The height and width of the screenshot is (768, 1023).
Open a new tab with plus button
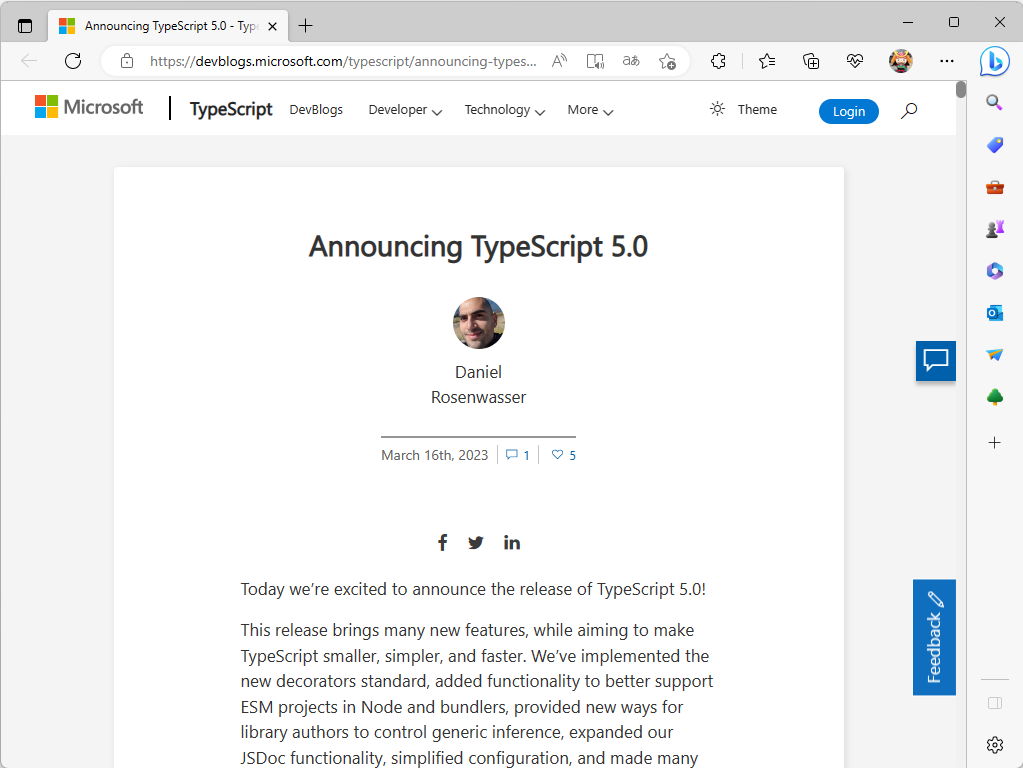click(x=305, y=26)
